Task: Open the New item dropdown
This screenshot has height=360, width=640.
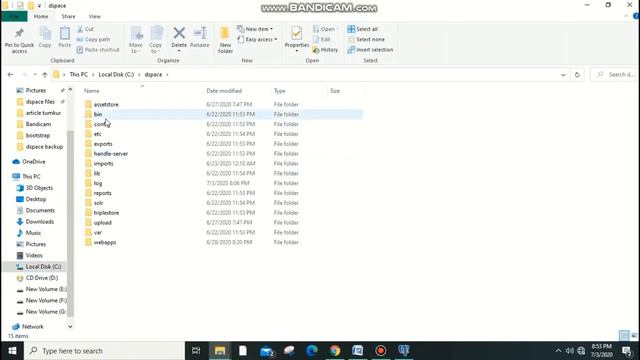Action: click(255, 29)
